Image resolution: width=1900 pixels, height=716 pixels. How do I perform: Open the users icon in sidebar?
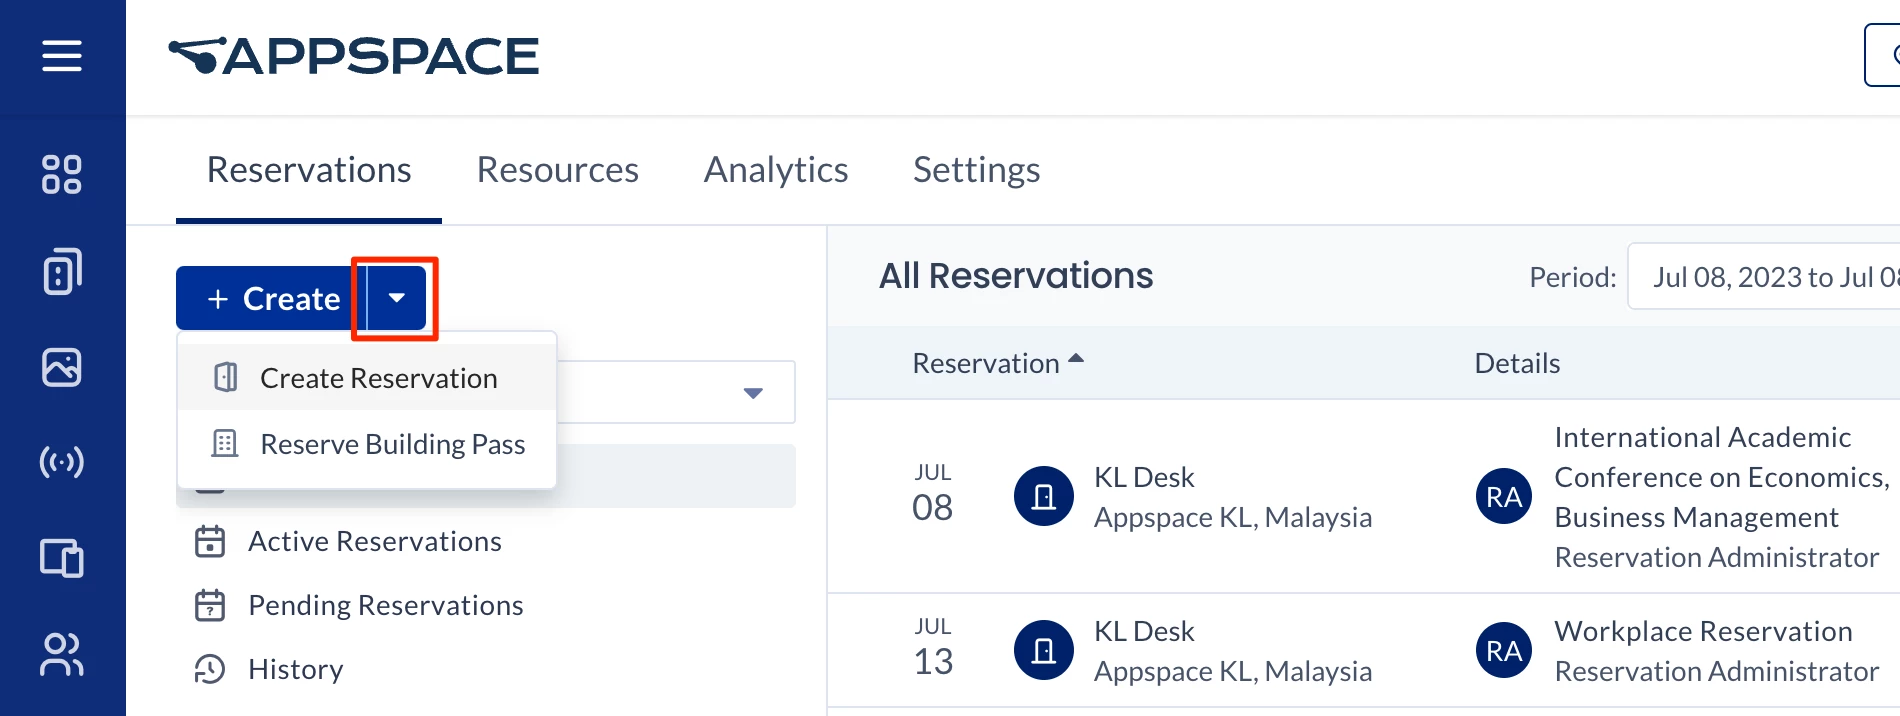point(61,655)
